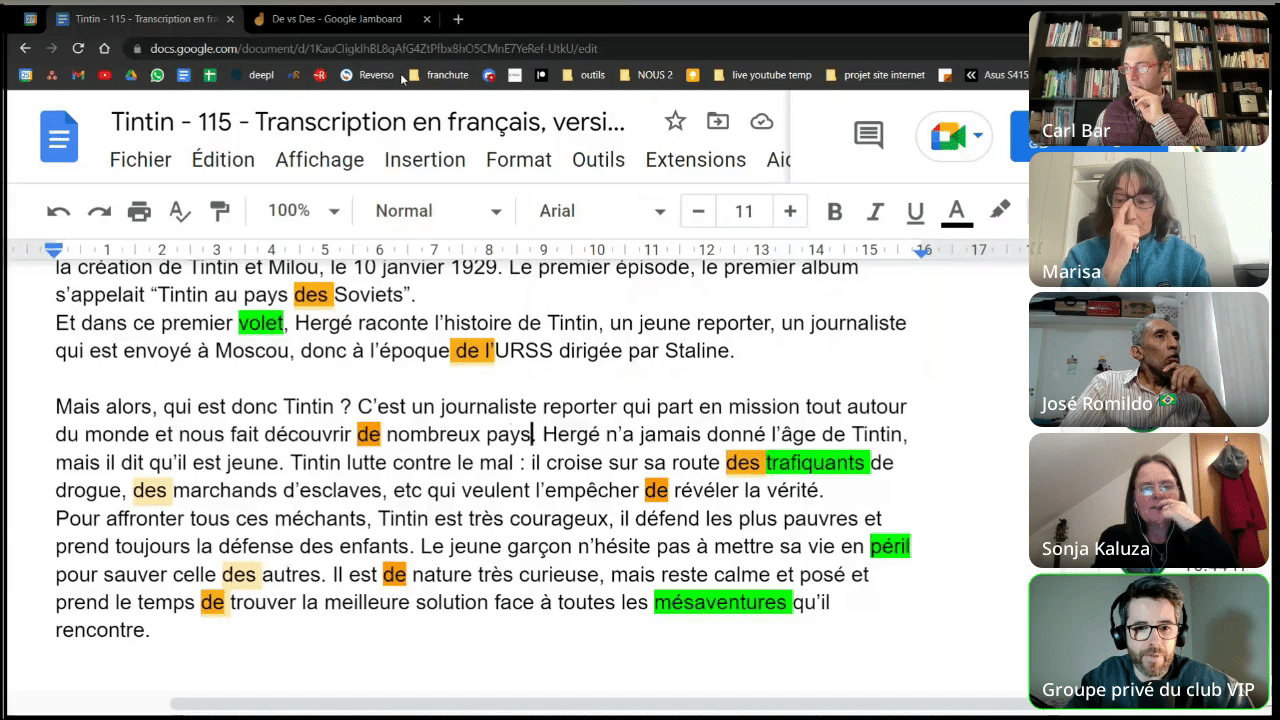Screen dimensions: 1280x720
Task: Open the Google Meet call dropdown
Action: [955, 137]
